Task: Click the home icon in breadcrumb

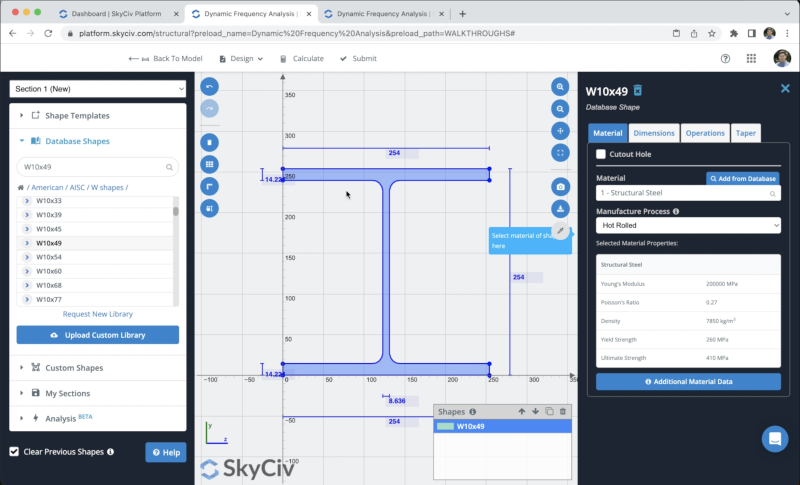Action: [x=20, y=188]
